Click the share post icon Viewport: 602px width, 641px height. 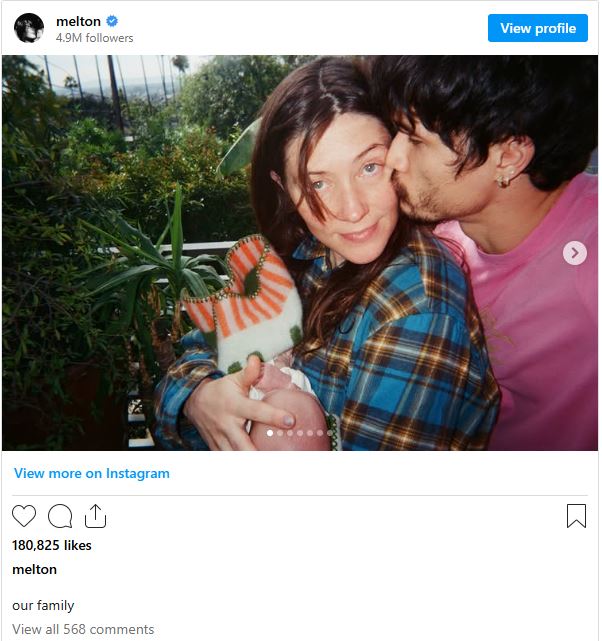point(95,516)
